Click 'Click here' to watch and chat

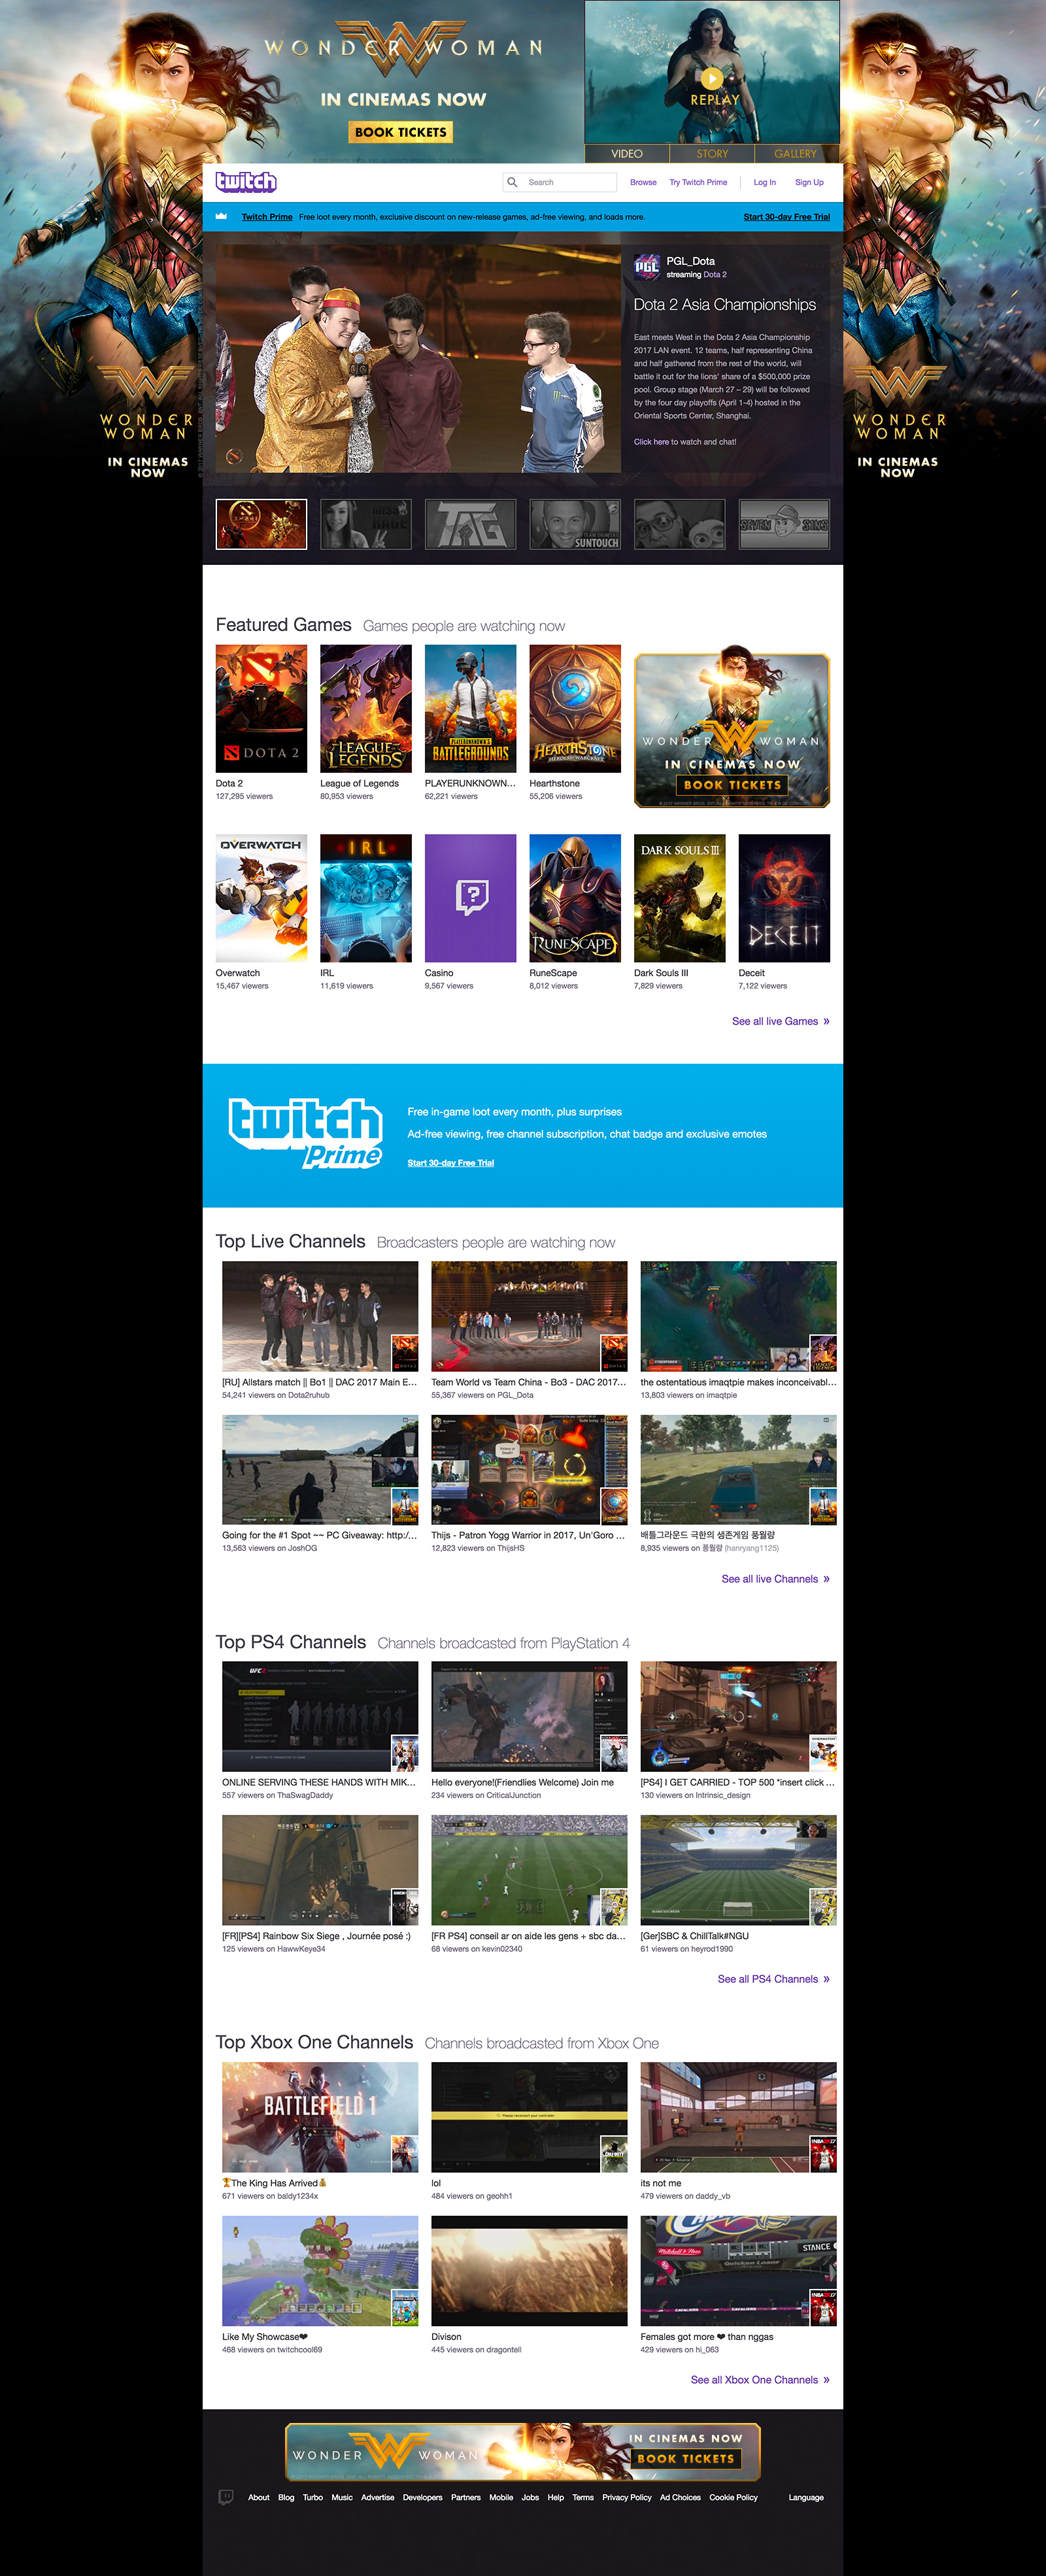tap(651, 441)
